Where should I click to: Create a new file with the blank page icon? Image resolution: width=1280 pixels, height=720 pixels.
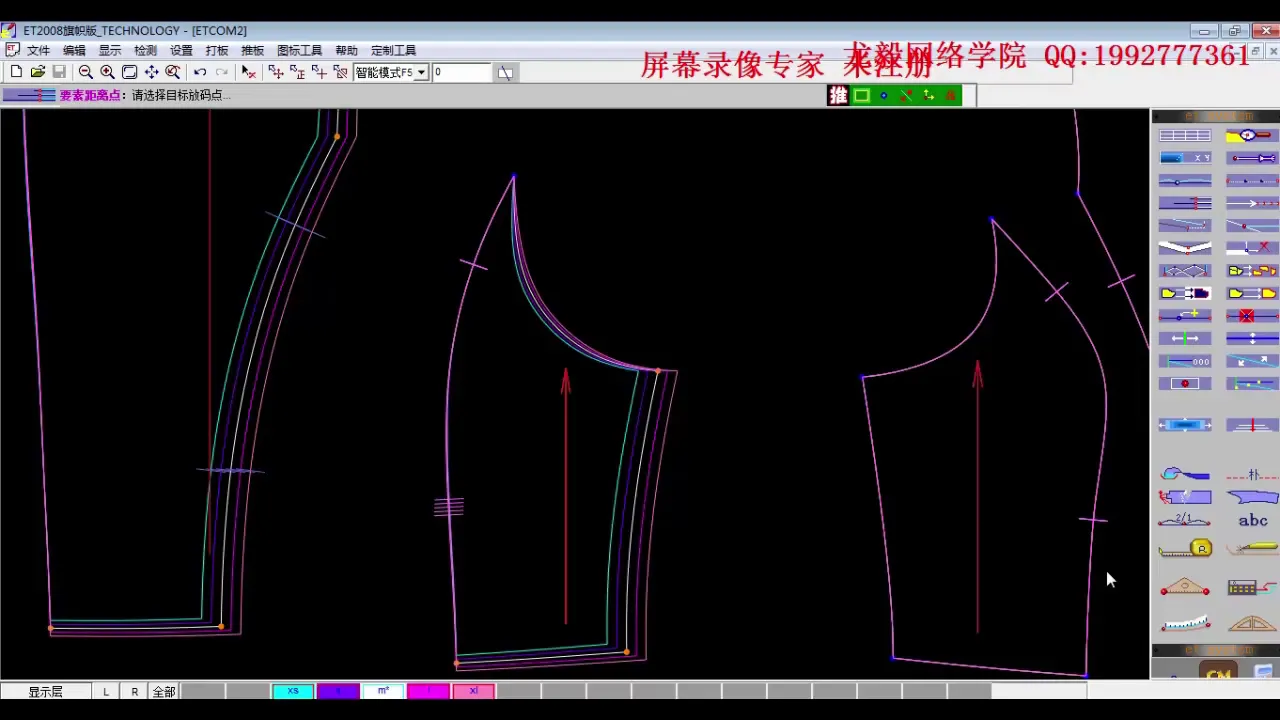click(16, 72)
